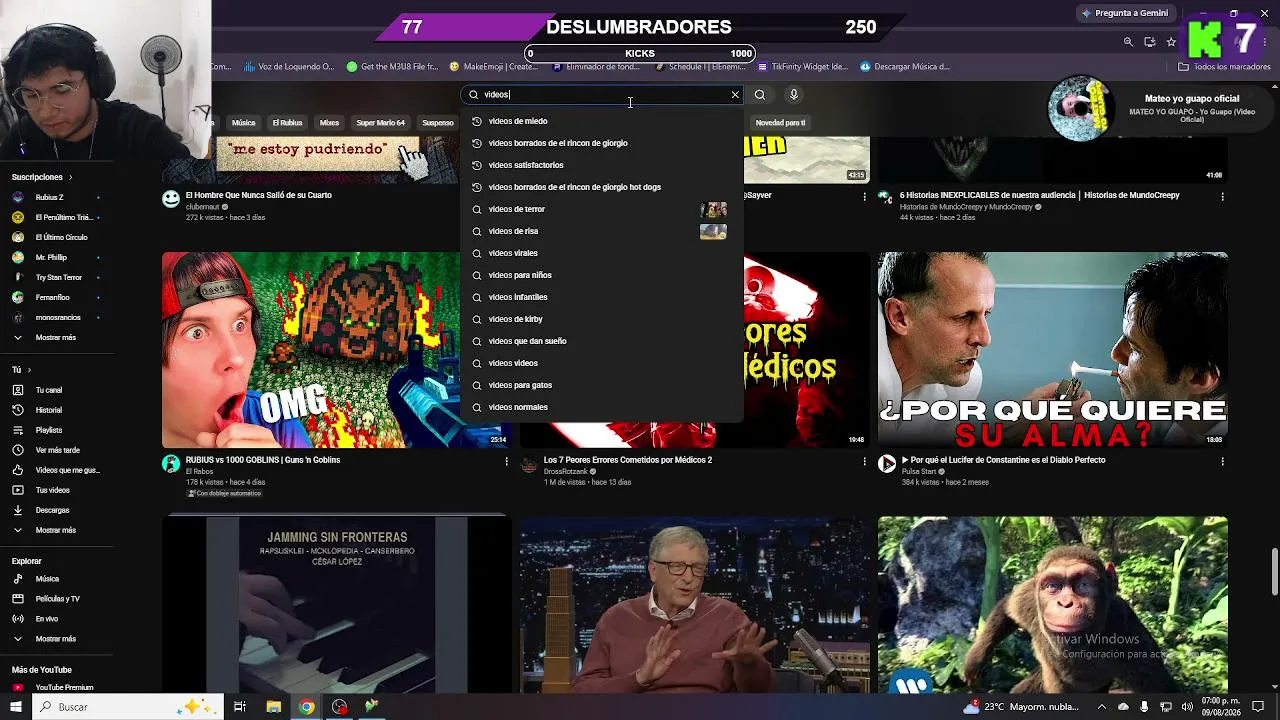
Task: Expand 'Mostrar más' under Suscripciones
Action: (x=55, y=338)
